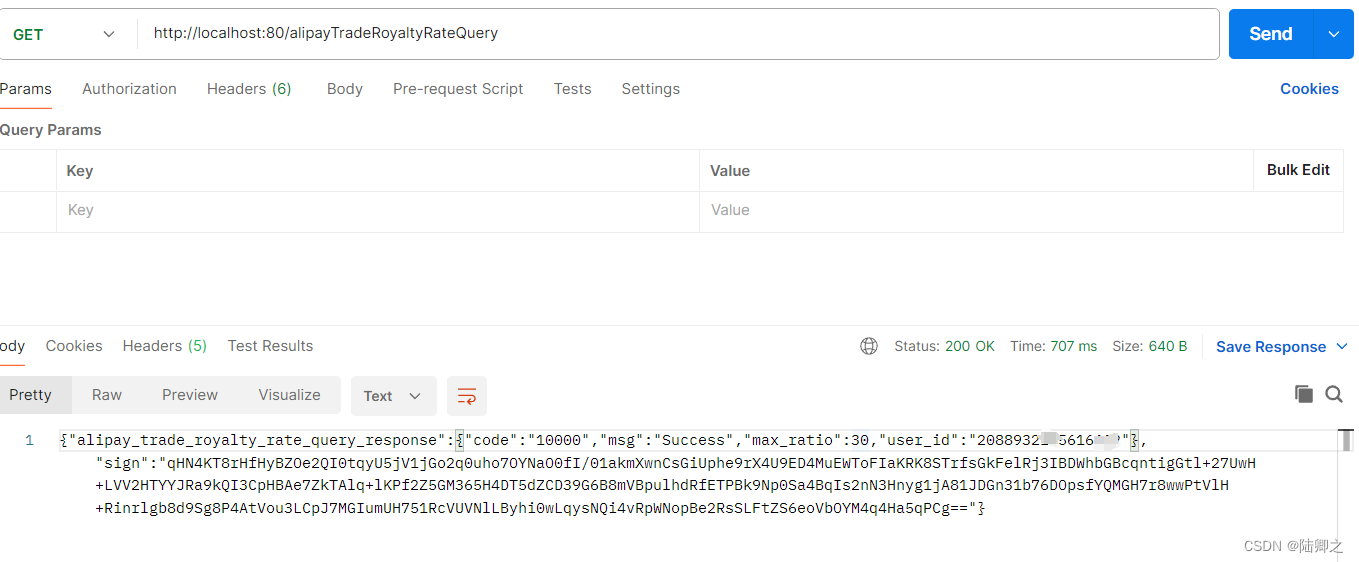Open the Text format dropdown
Screen dimensions: 1359x562
[393, 396]
